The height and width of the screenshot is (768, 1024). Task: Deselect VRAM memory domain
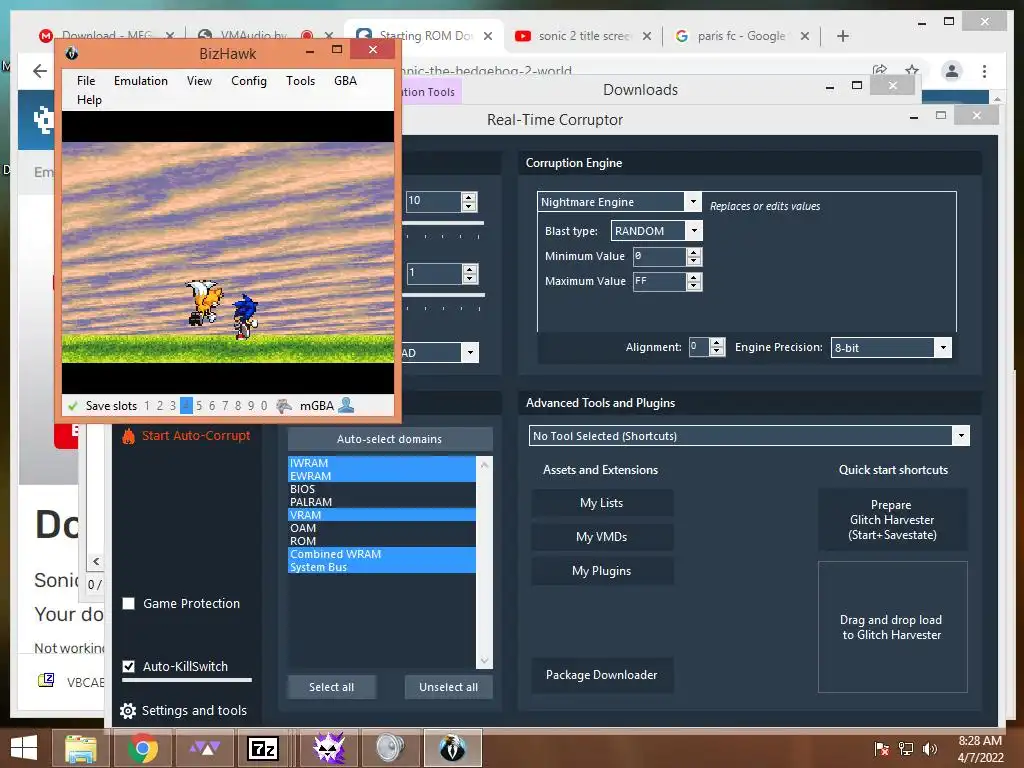tap(381, 515)
